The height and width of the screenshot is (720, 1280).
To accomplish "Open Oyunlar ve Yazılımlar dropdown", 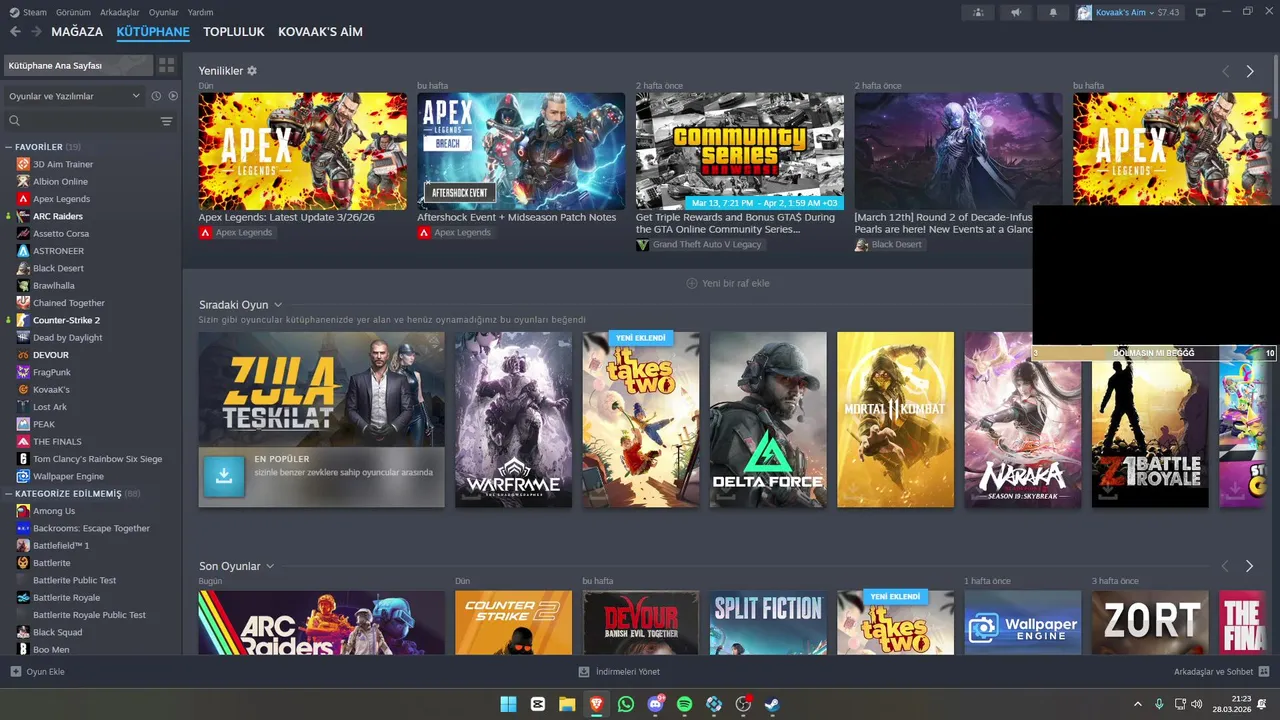I will 74,96.
